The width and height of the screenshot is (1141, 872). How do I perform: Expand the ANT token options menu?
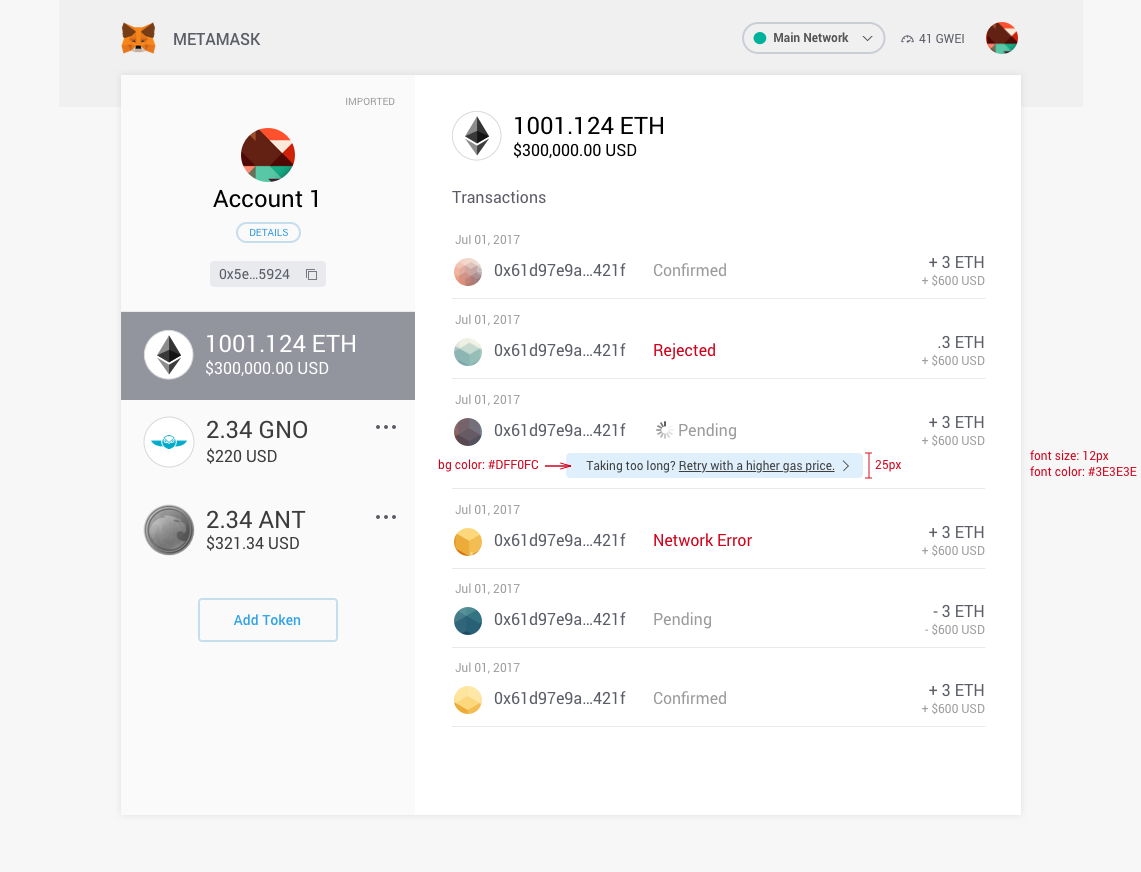point(386,517)
